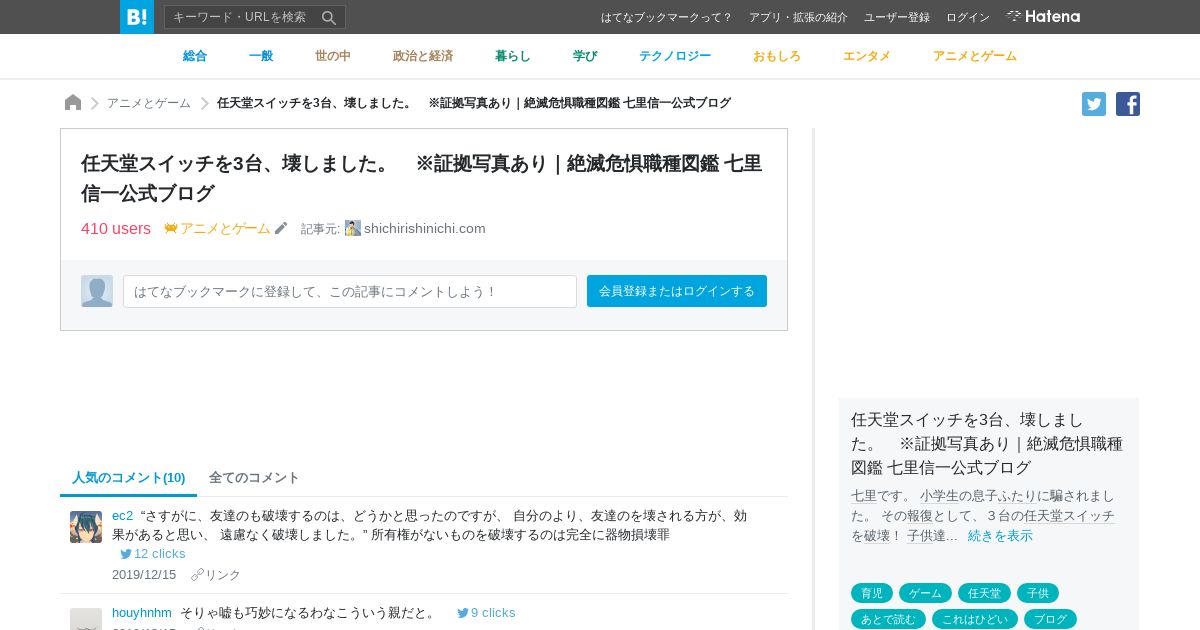Open the 暮らし category tab
The image size is (1200, 630).
tap(513, 56)
